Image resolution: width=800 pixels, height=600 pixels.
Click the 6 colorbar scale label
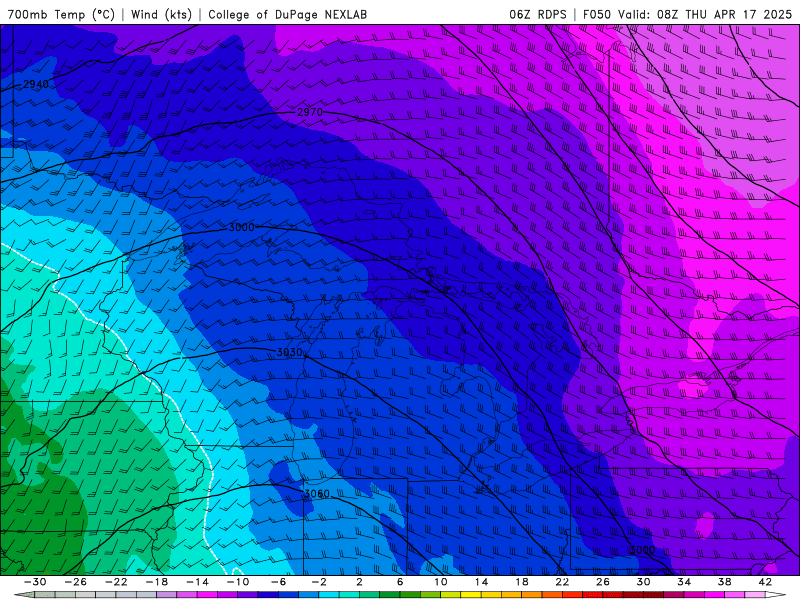(x=400, y=582)
